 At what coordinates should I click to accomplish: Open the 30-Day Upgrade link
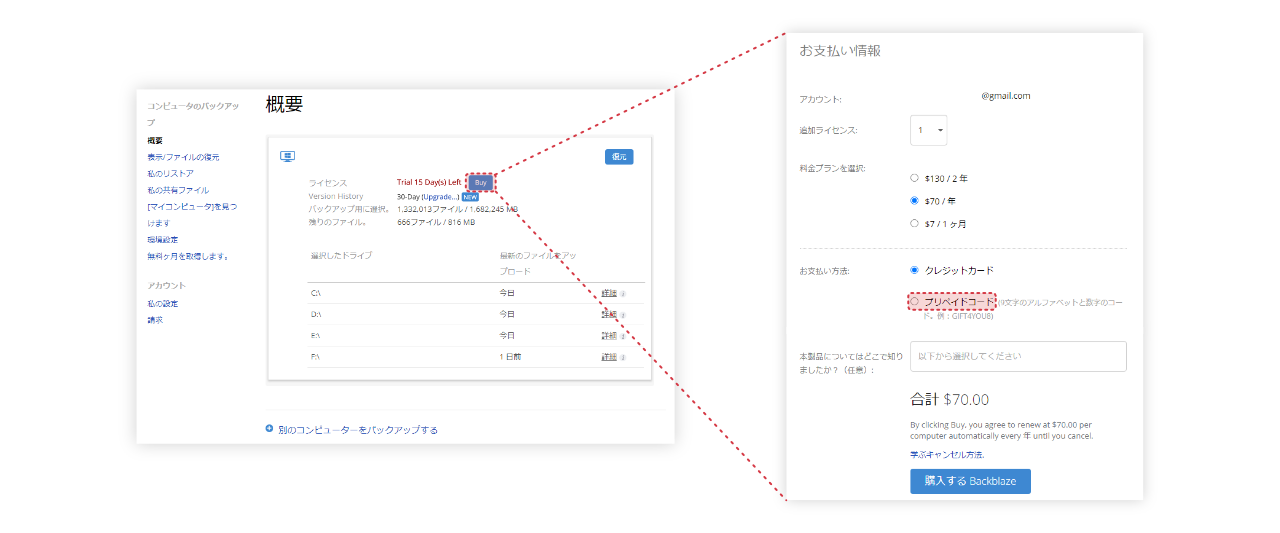coord(428,197)
